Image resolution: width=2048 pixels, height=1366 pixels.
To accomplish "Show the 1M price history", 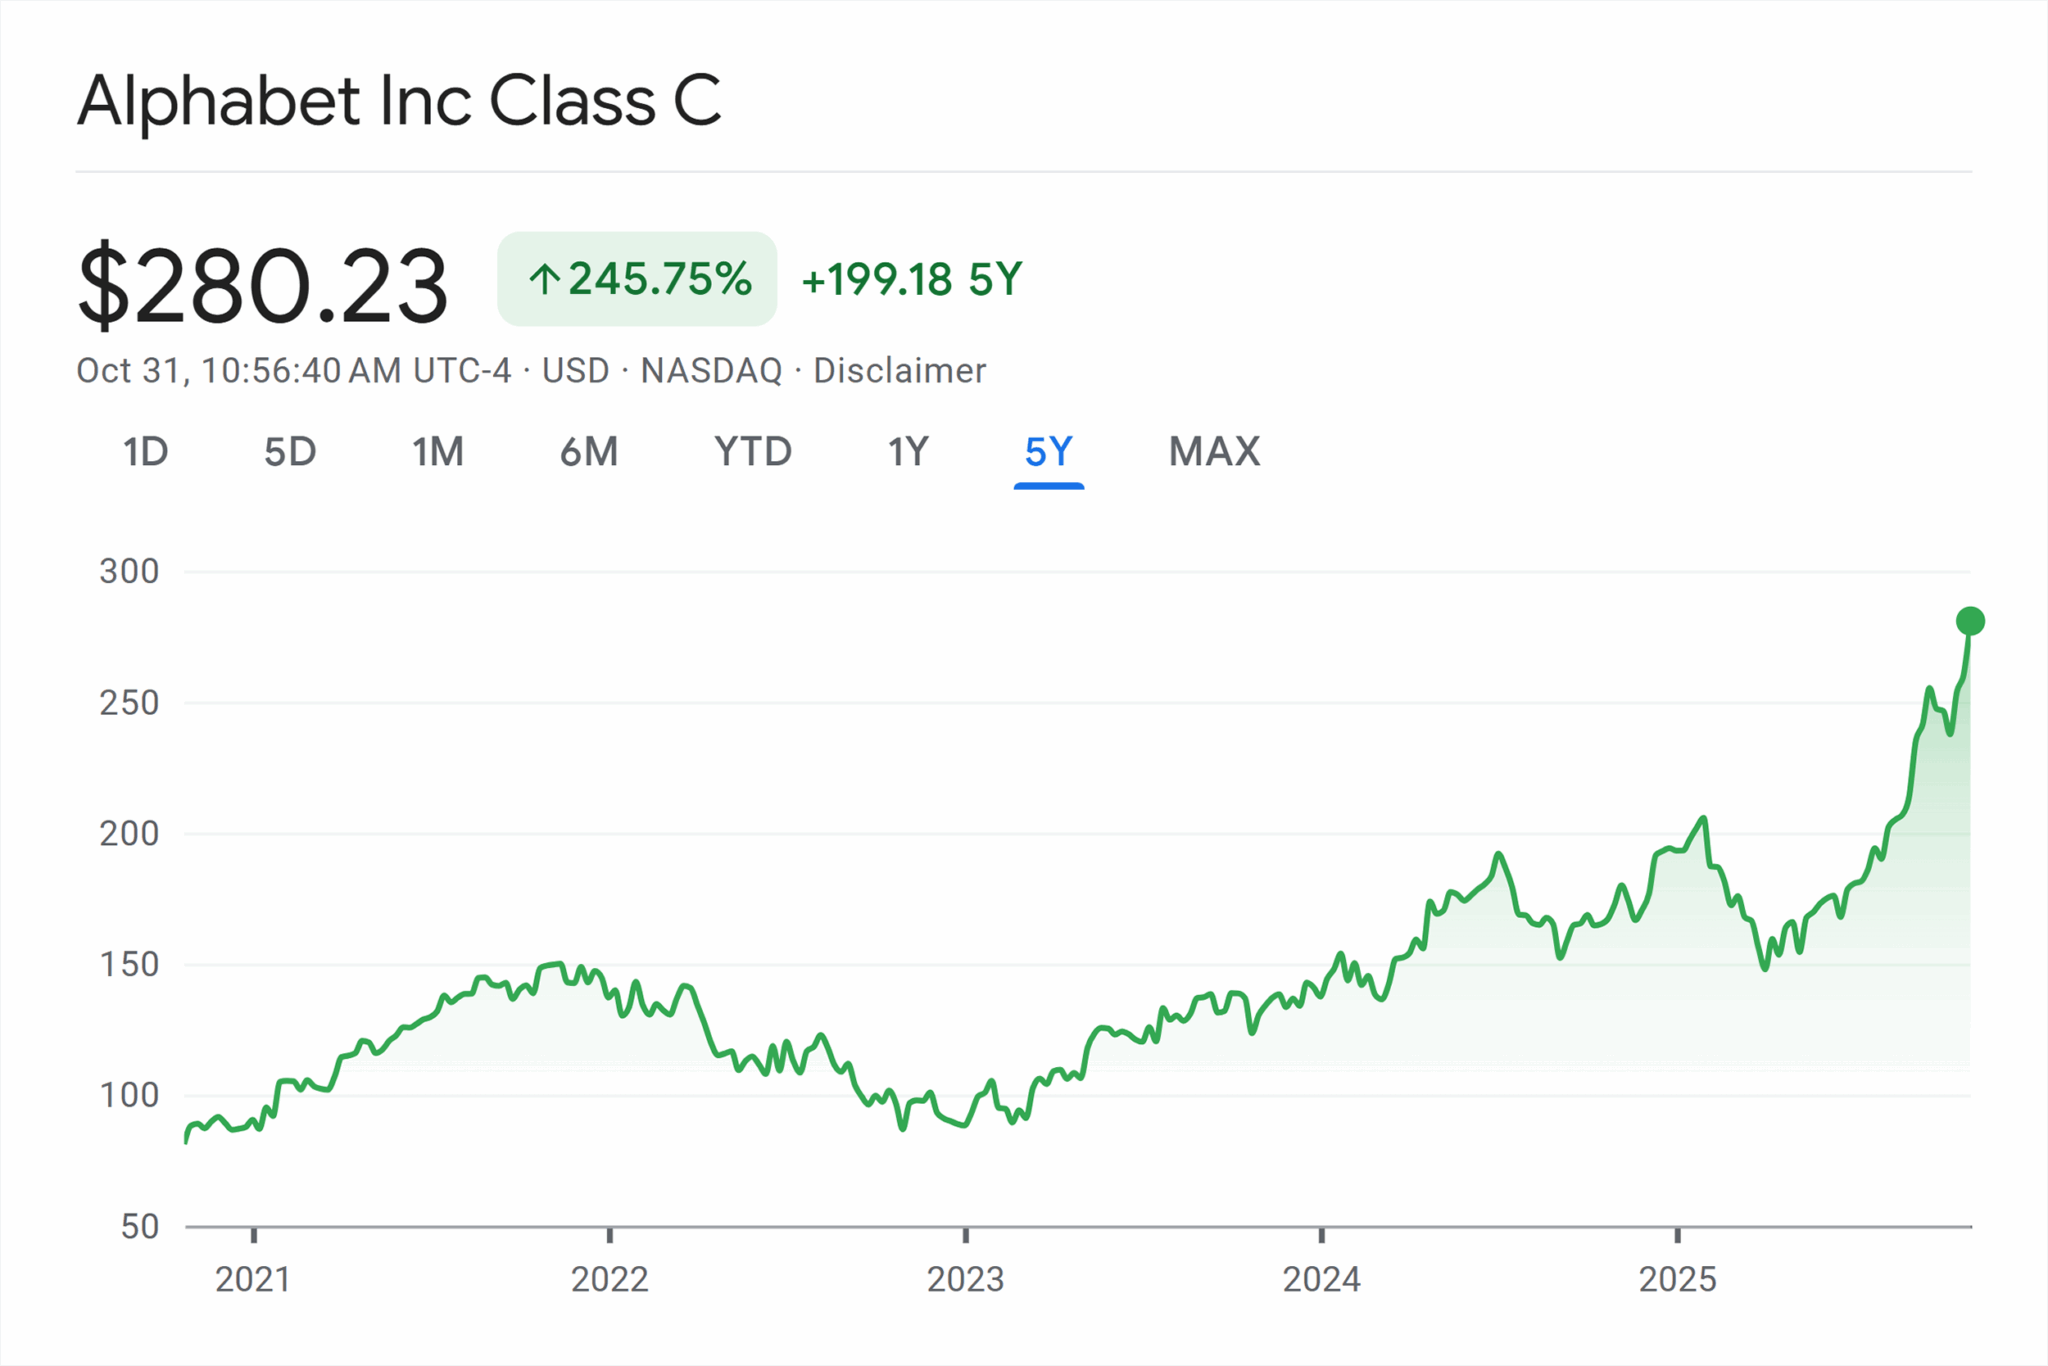I will click(438, 452).
